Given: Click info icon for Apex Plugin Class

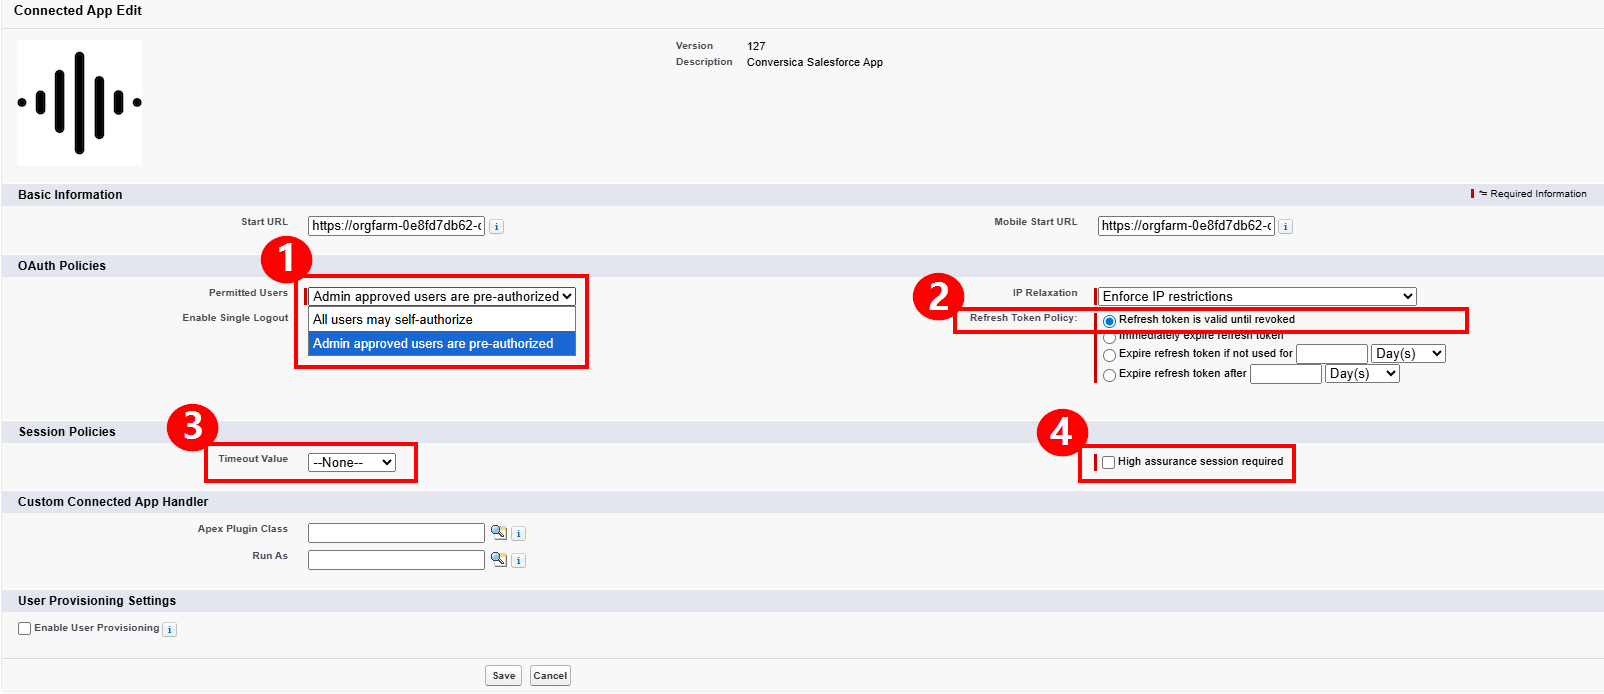Looking at the screenshot, I should coord(518,534).
